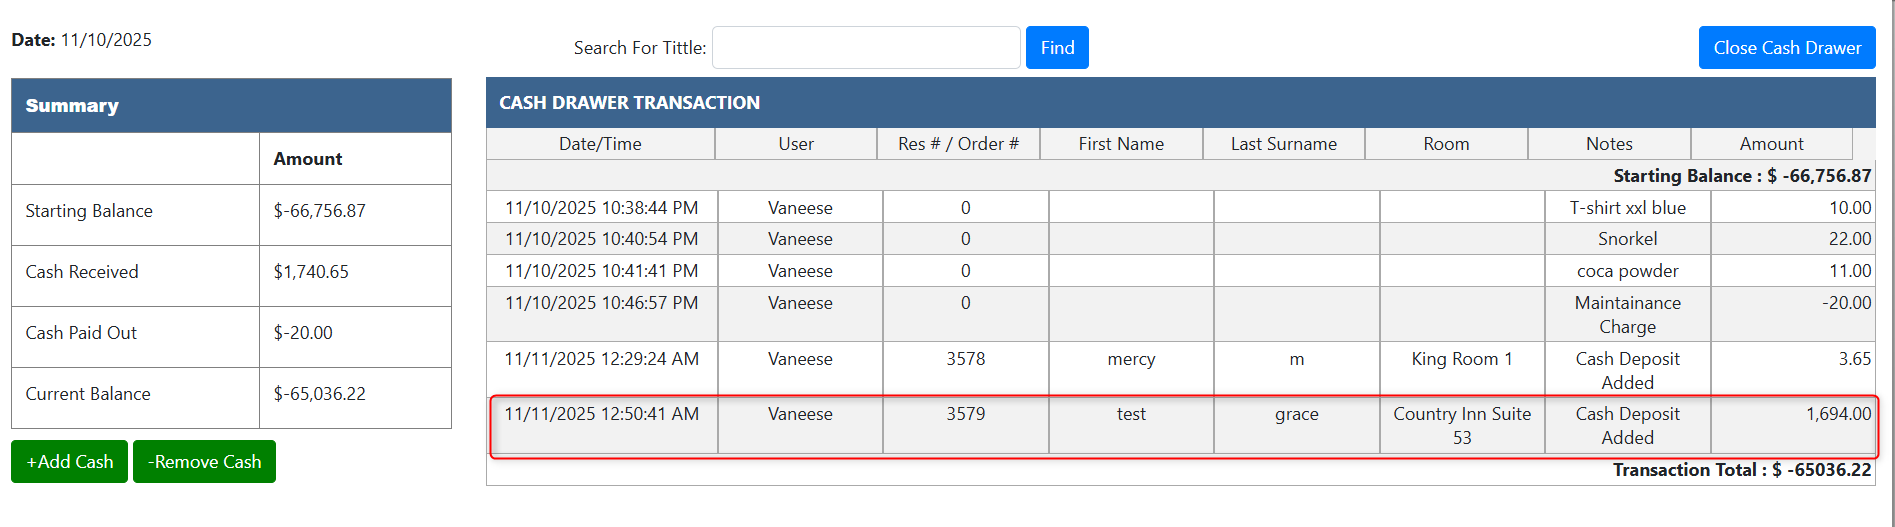Click the Last Surname column header

tap(1283, 144)
